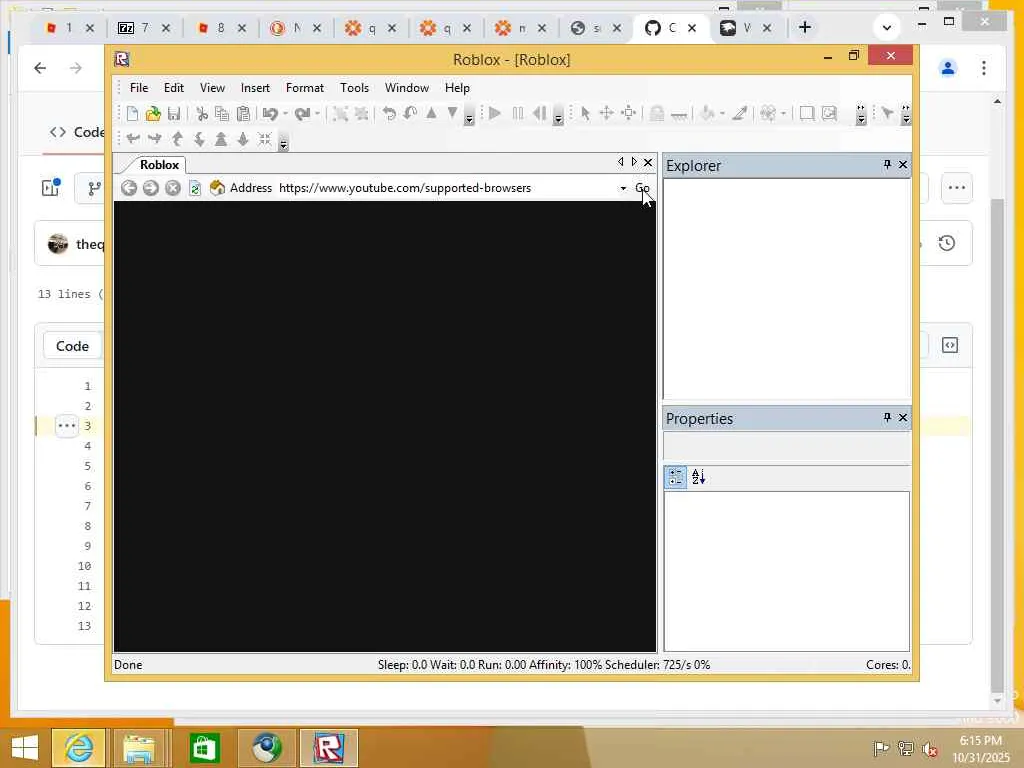Open the Address history dropdown
The image size is (1024, 768).
coord(623,188)
